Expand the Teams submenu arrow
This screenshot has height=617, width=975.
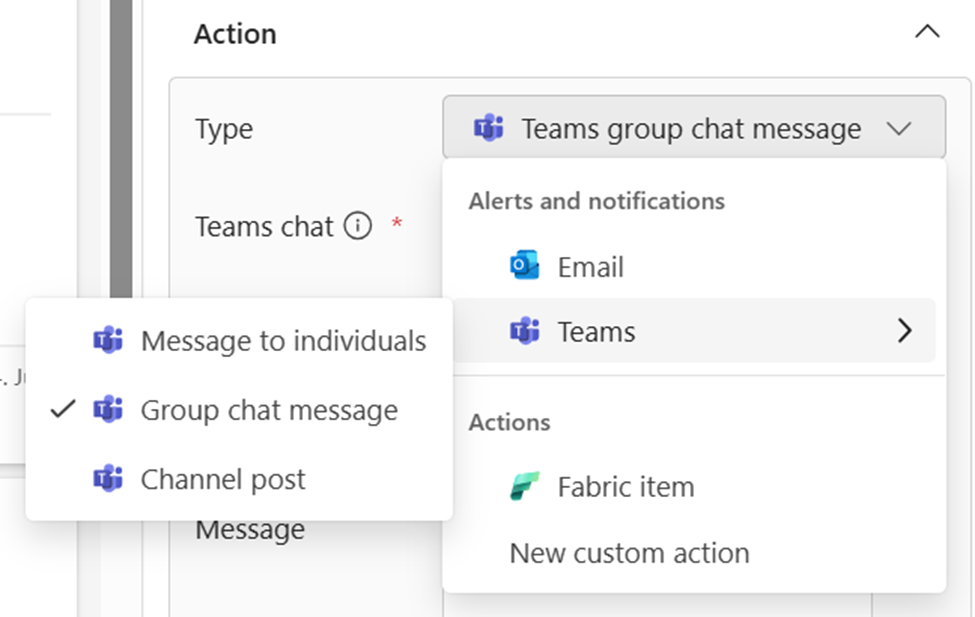904,331
